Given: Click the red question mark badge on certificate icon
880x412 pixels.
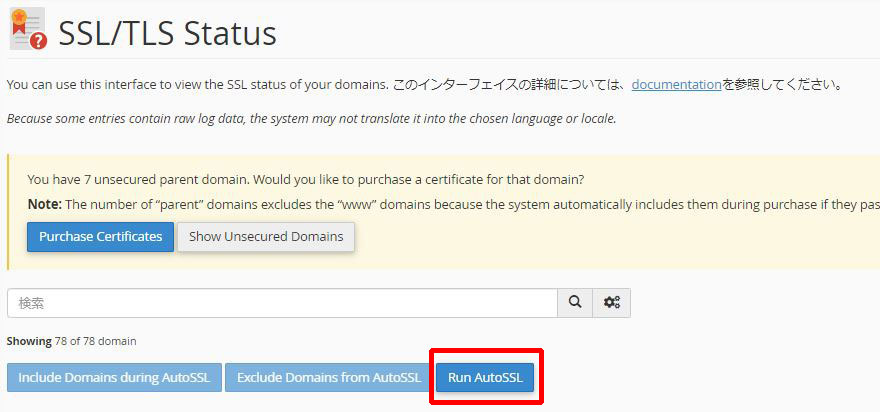Looking at the screenshot, I should point(39,40).
